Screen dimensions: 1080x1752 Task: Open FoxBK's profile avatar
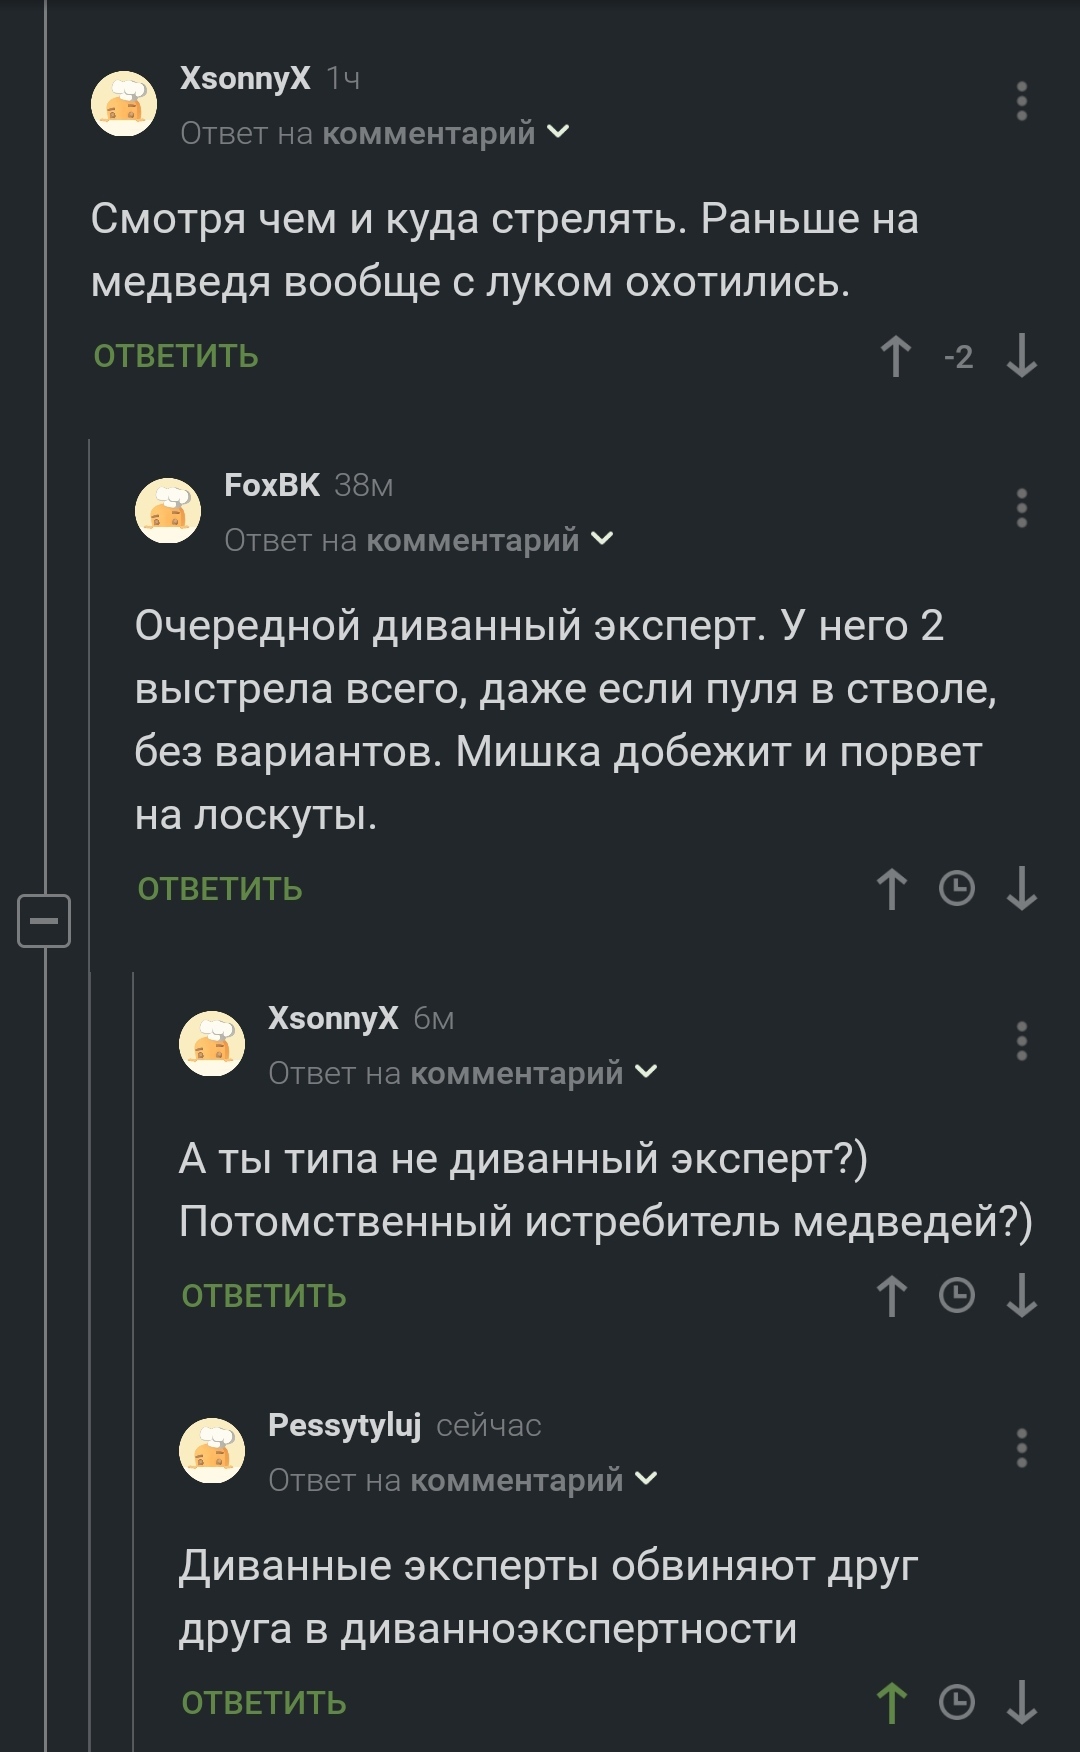click(x=168, y=510)
